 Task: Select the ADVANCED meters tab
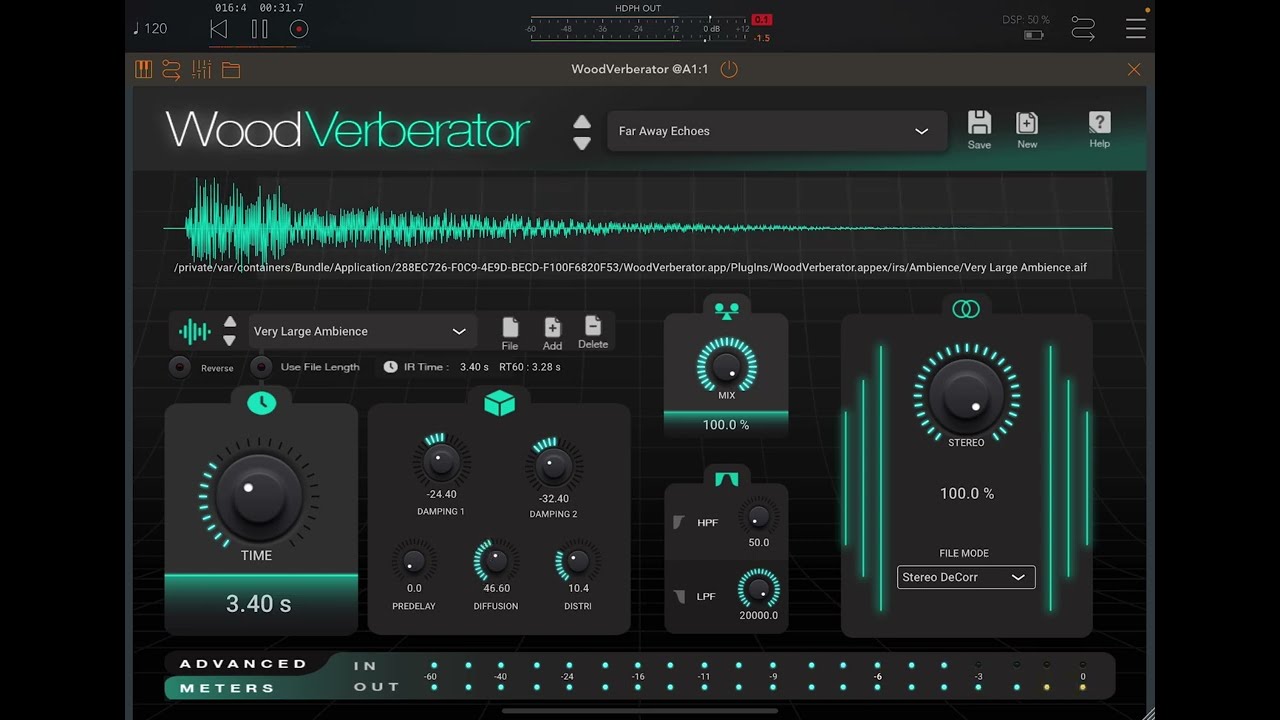243,663
